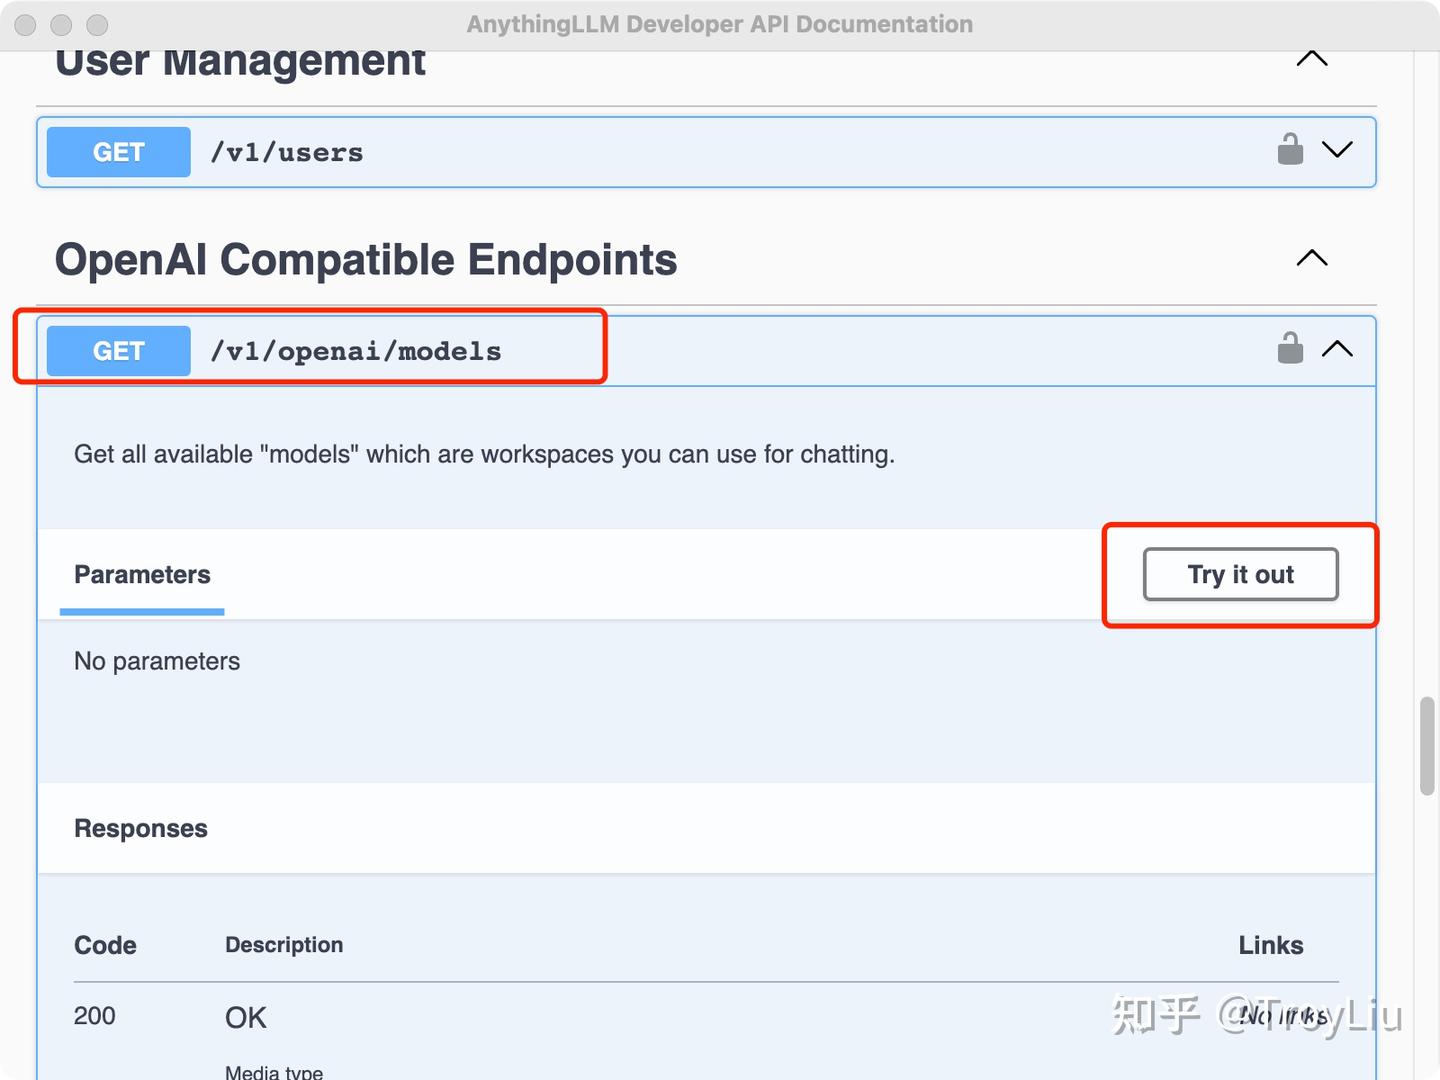This screenshot has width=1440, height=1080.
Task: Click the User Management section heading
Action: click(240, 62)
